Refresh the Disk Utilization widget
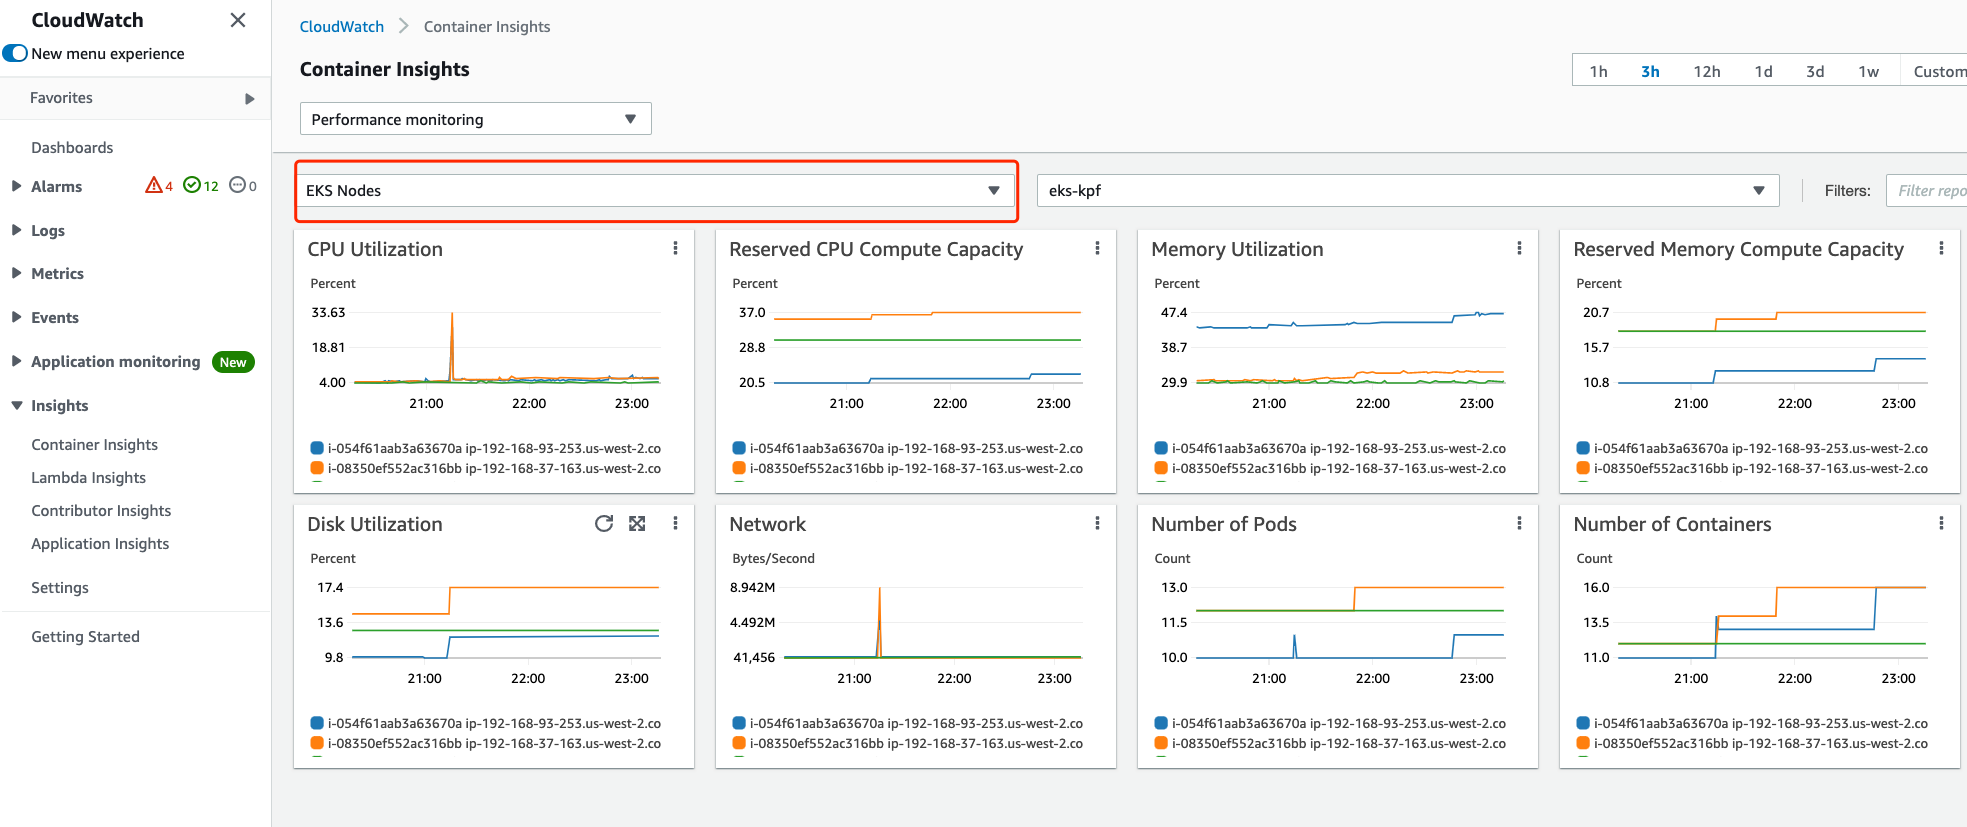Screen dimensions: 1967x827 click(604, 523)
